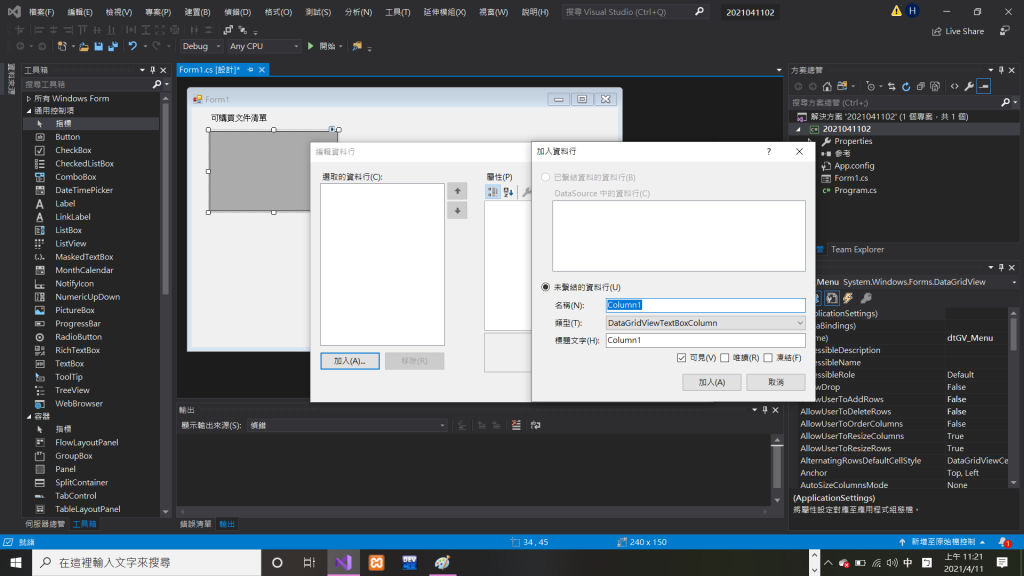Screen dimensions: 1024x576
Task: Click the Live Share icon
Action: 936,31
